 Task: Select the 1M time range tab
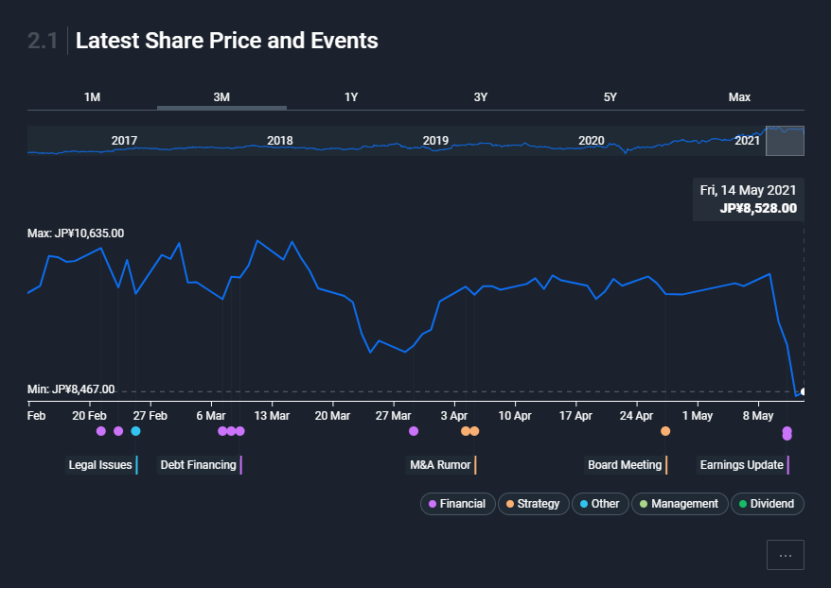[x=92, y=97]
